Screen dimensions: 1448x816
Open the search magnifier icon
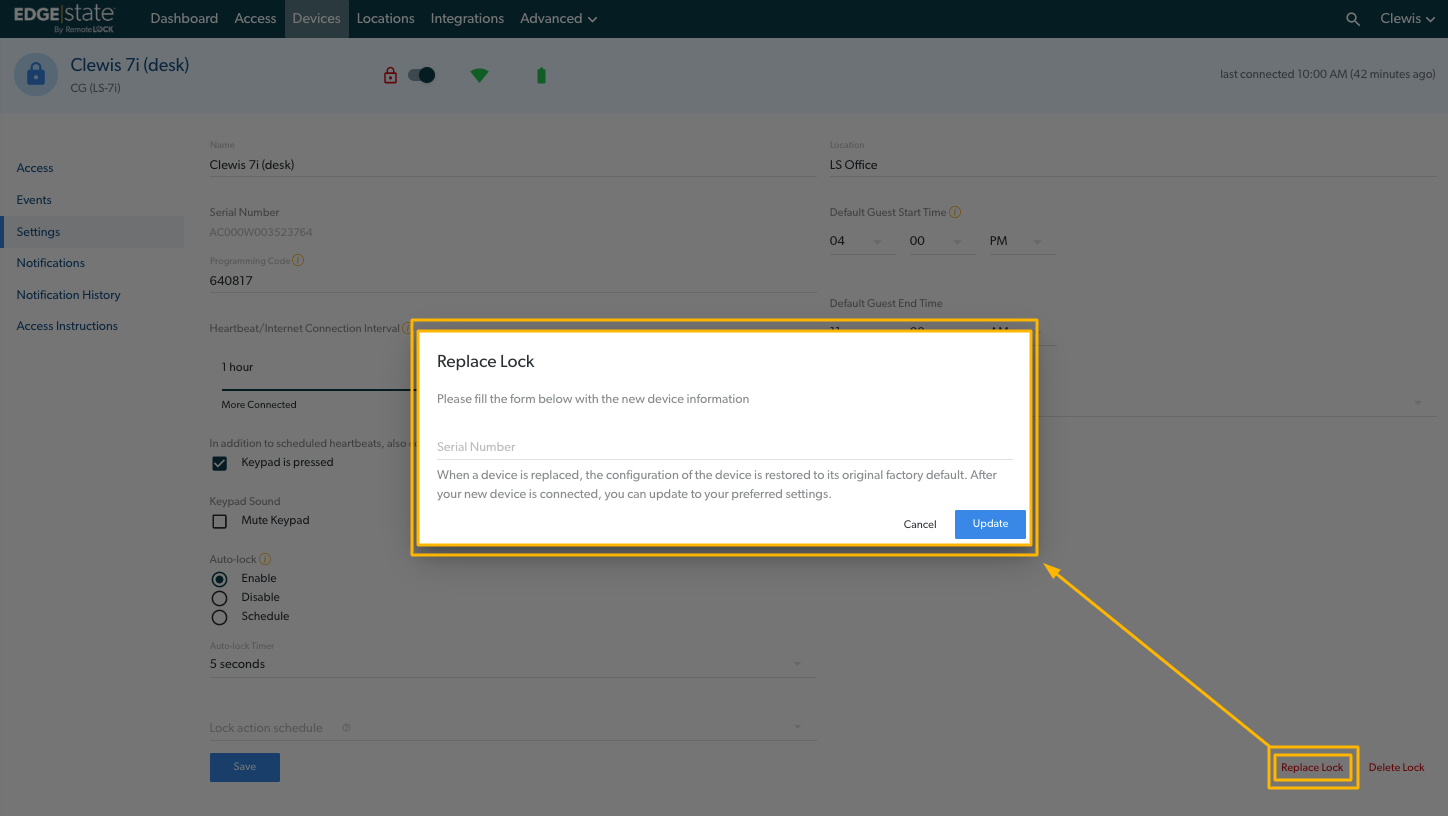pyautogui.click(x=1353, y=19)
